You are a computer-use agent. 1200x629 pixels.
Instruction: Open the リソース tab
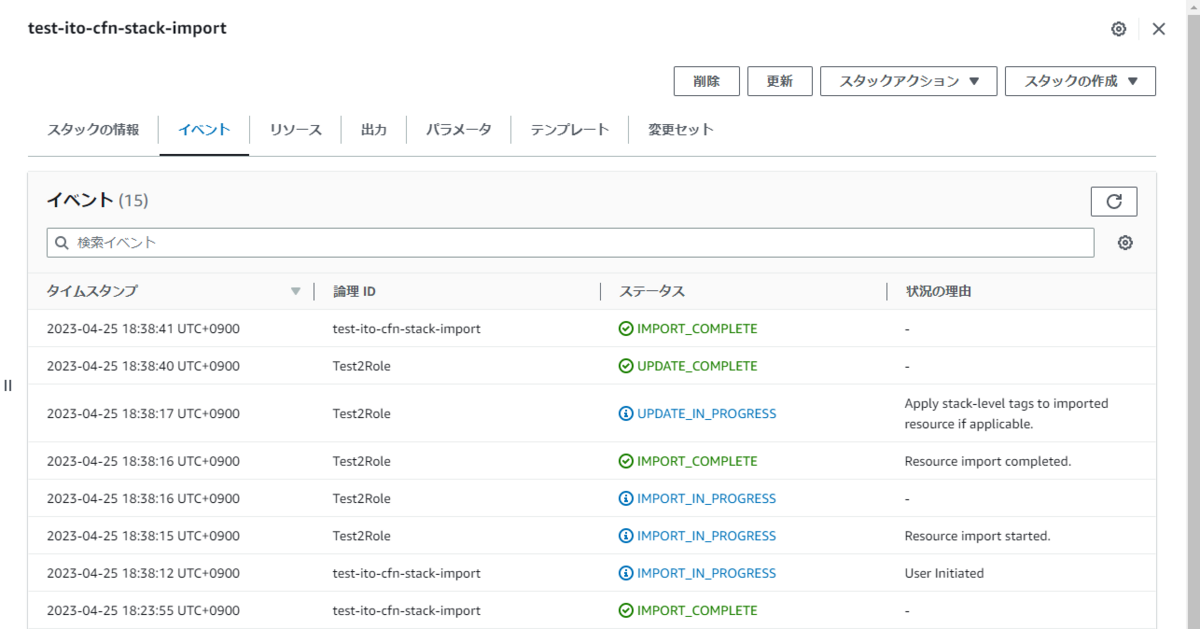[296, 130]
